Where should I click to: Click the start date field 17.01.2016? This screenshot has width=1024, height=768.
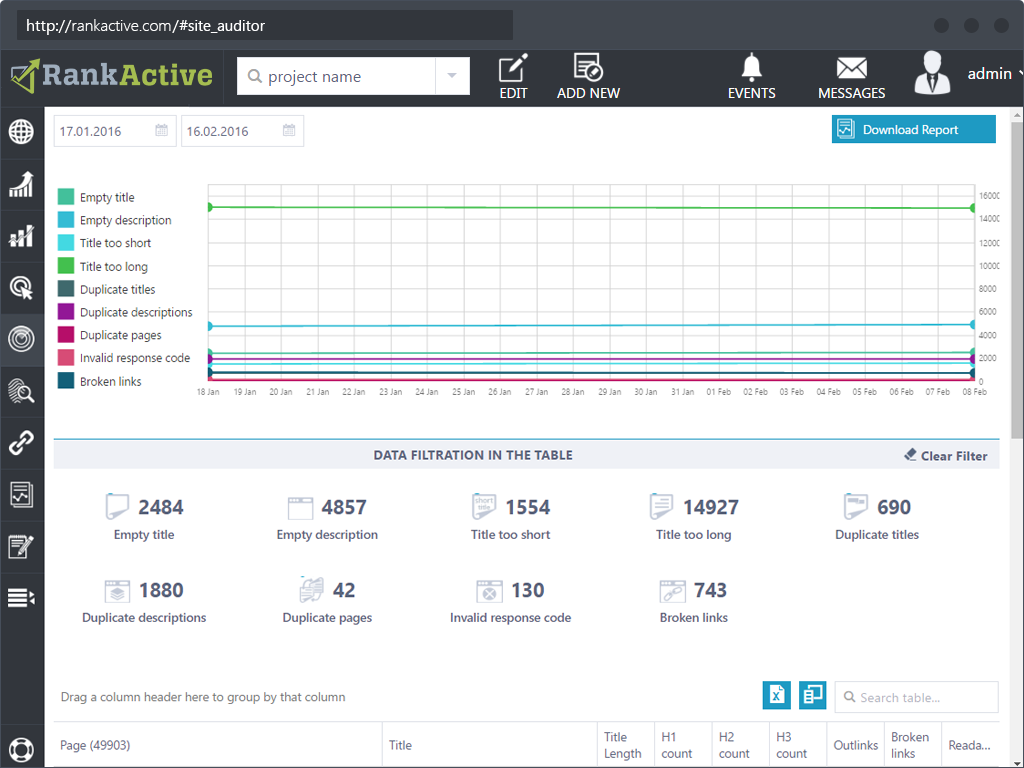click(115, 131)
